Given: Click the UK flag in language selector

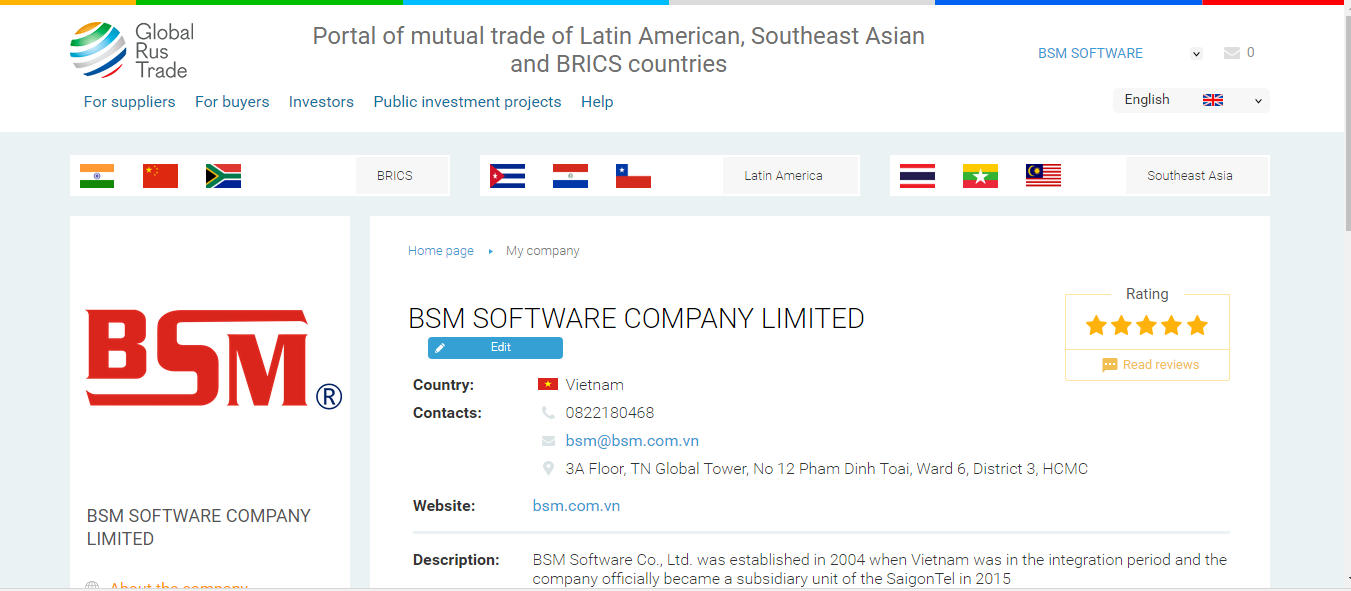Looking at the screenshot, I should tap(1213, 100).
